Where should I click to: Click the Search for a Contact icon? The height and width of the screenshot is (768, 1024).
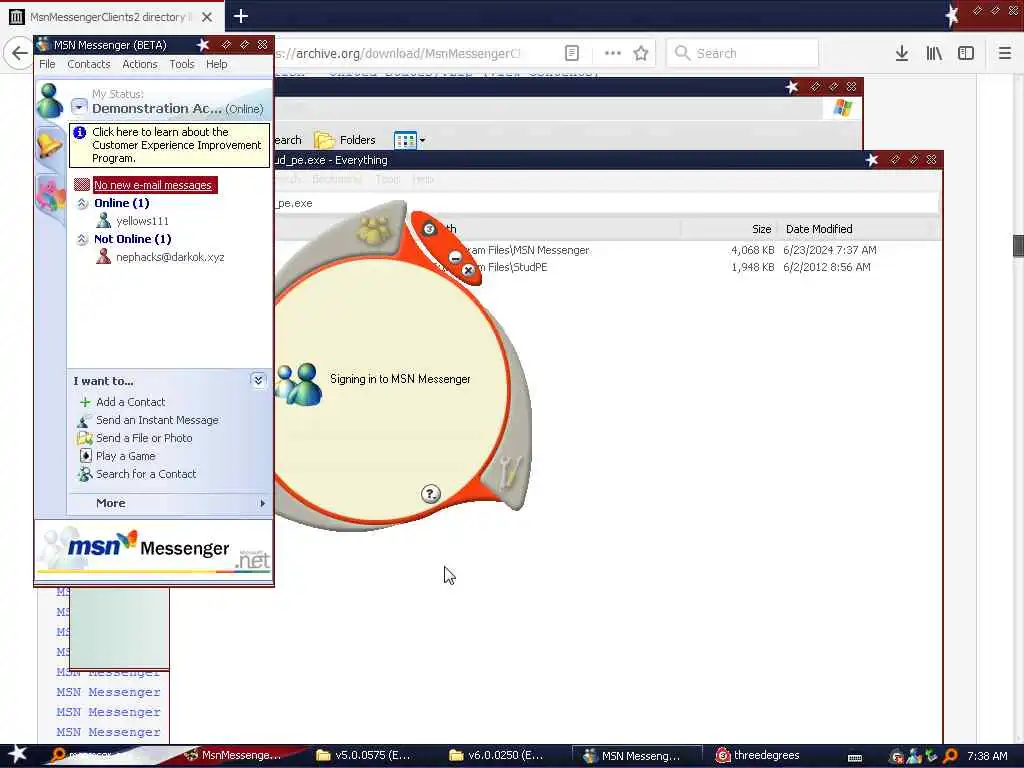pyautogui.click(x=85, y=474)
